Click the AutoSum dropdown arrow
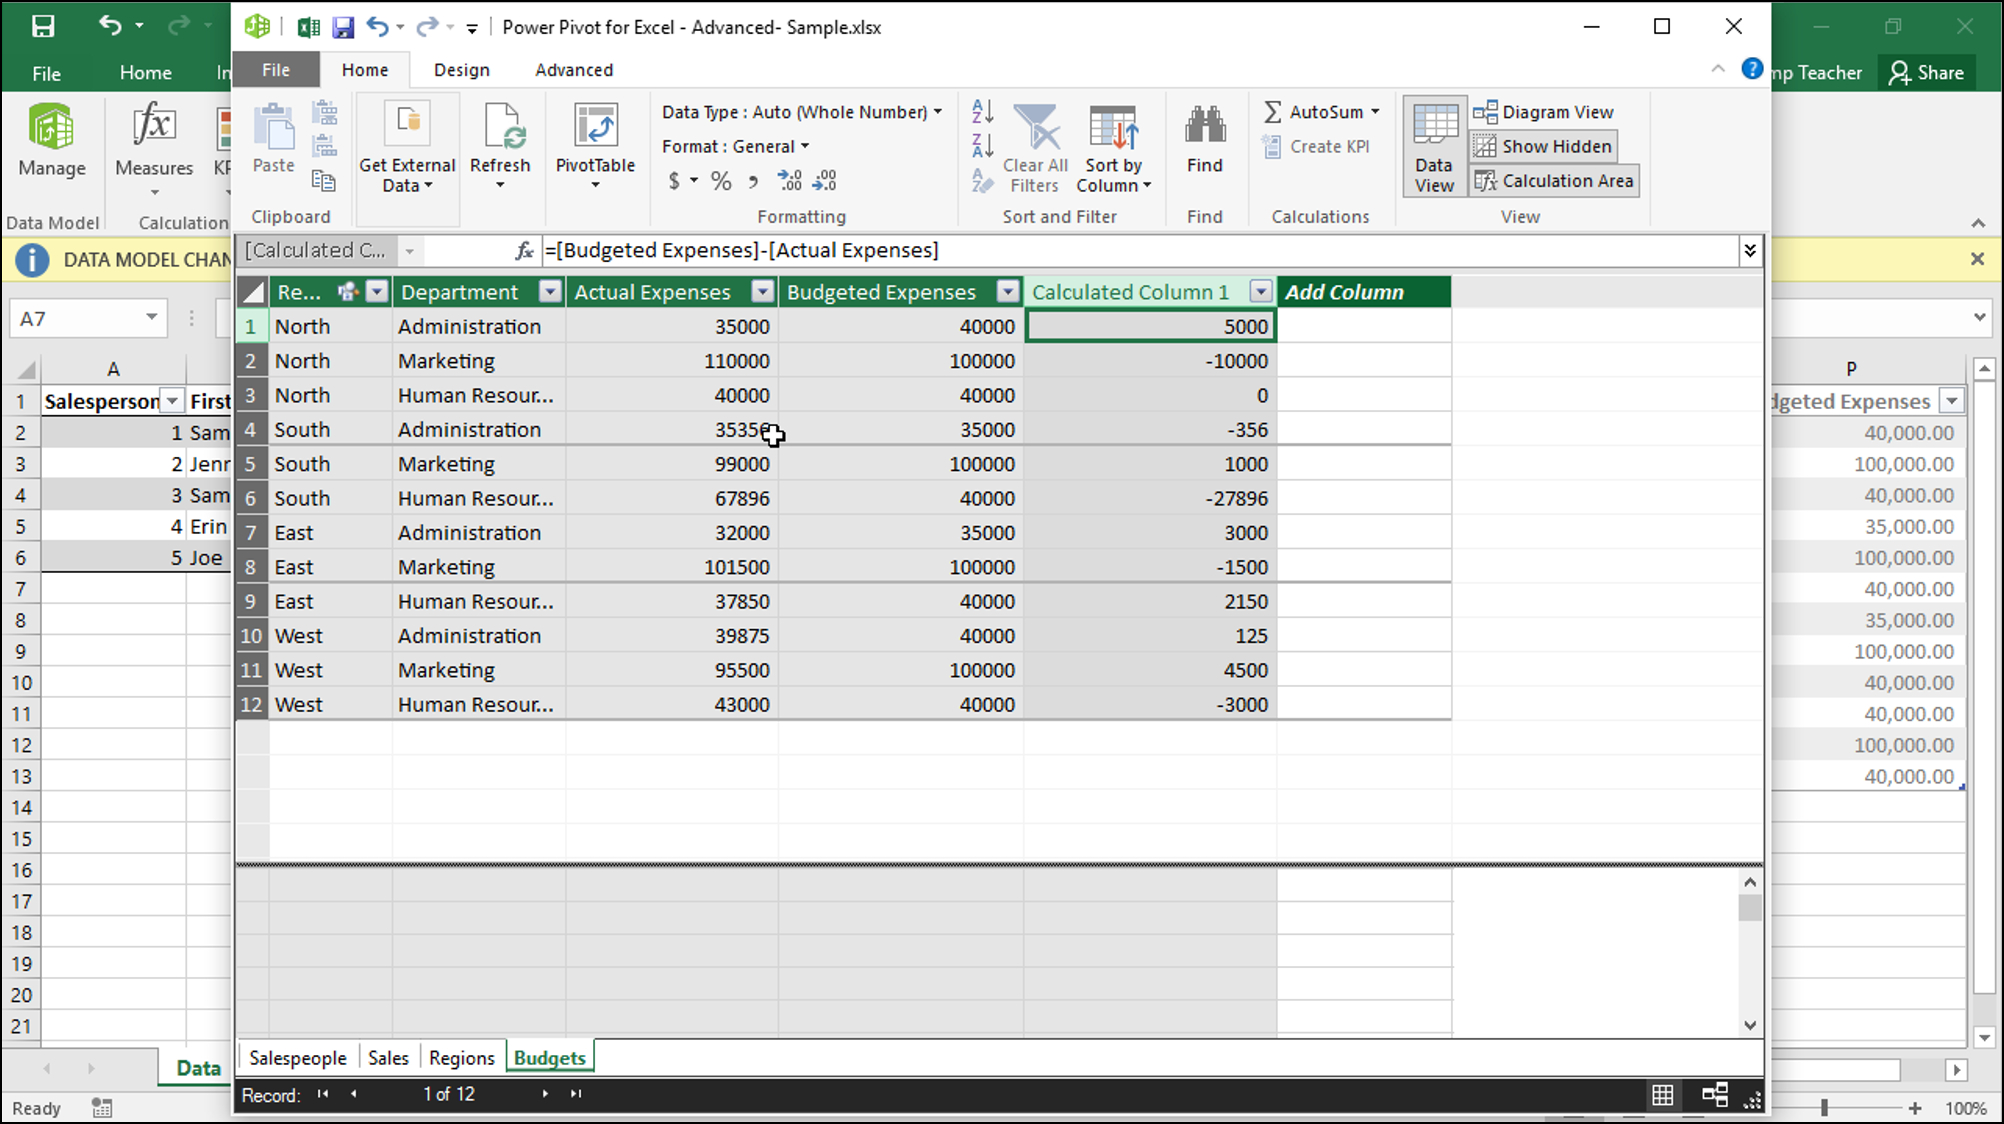Image resolution: width=2004 pixels, height=1124 pixels. point(1376,110)
